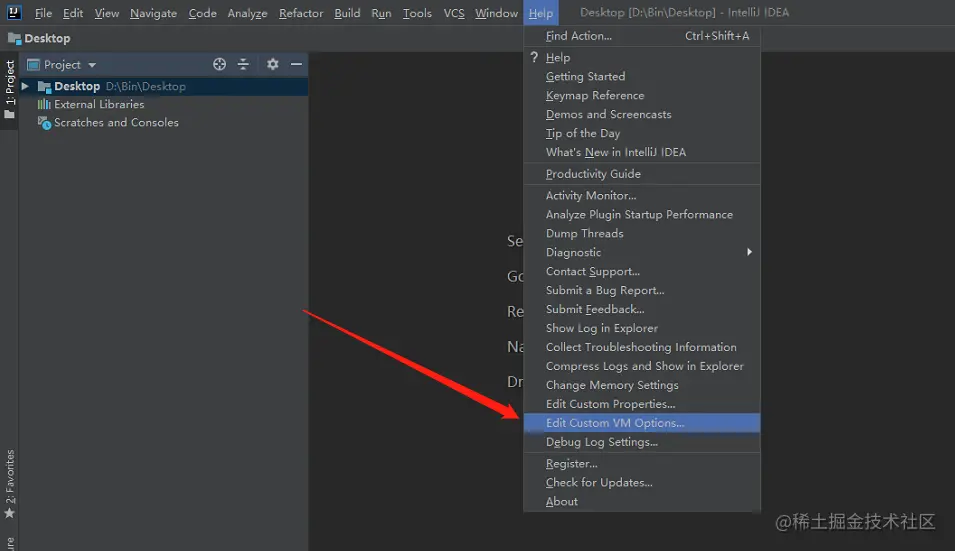
Task: Open the Run menu
Action: coord(381,13)
